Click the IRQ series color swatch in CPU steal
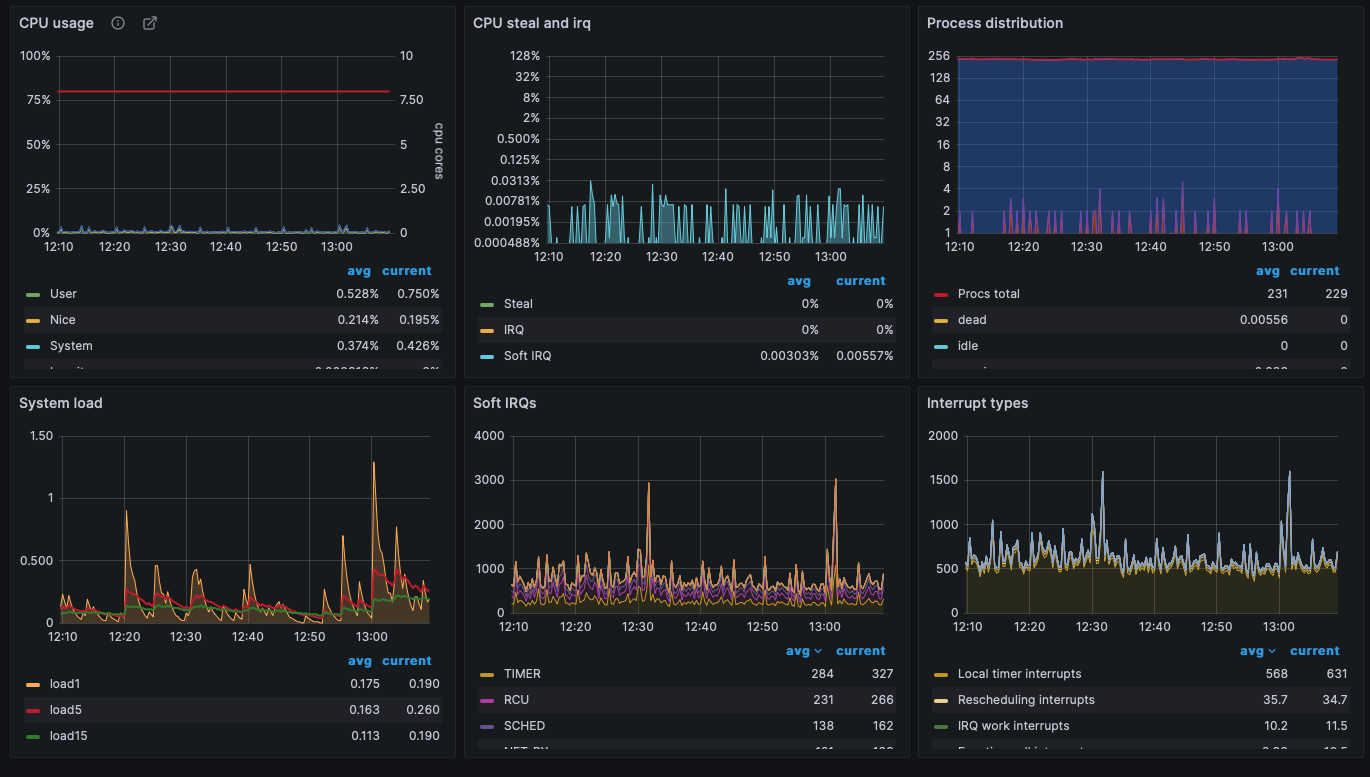Viewport: 1370px width, 777px height. [487, 330]
